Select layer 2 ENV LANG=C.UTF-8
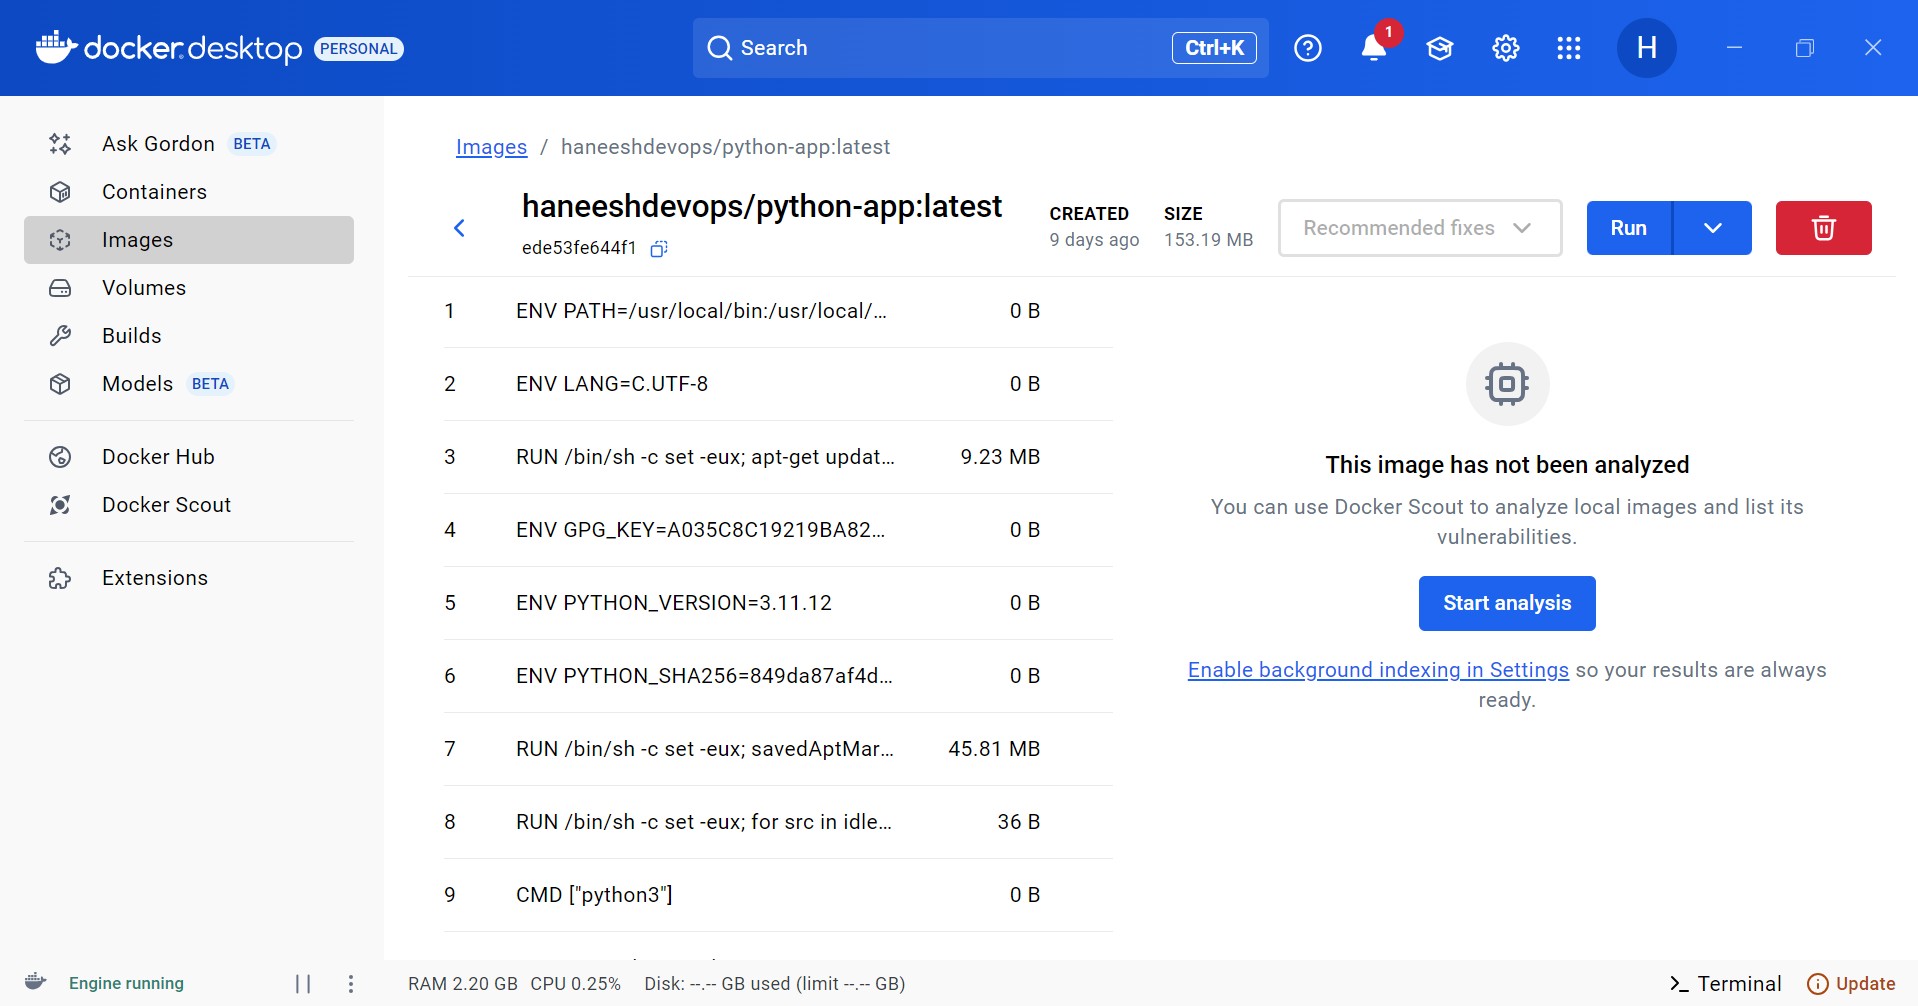This screenshot has width=1918, height=1006. (x=778, y=384)
